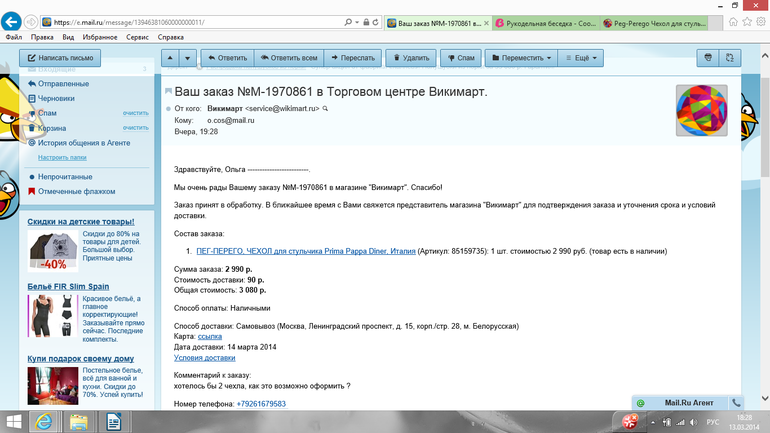Click the Карта ссылка link

[210, 336]
